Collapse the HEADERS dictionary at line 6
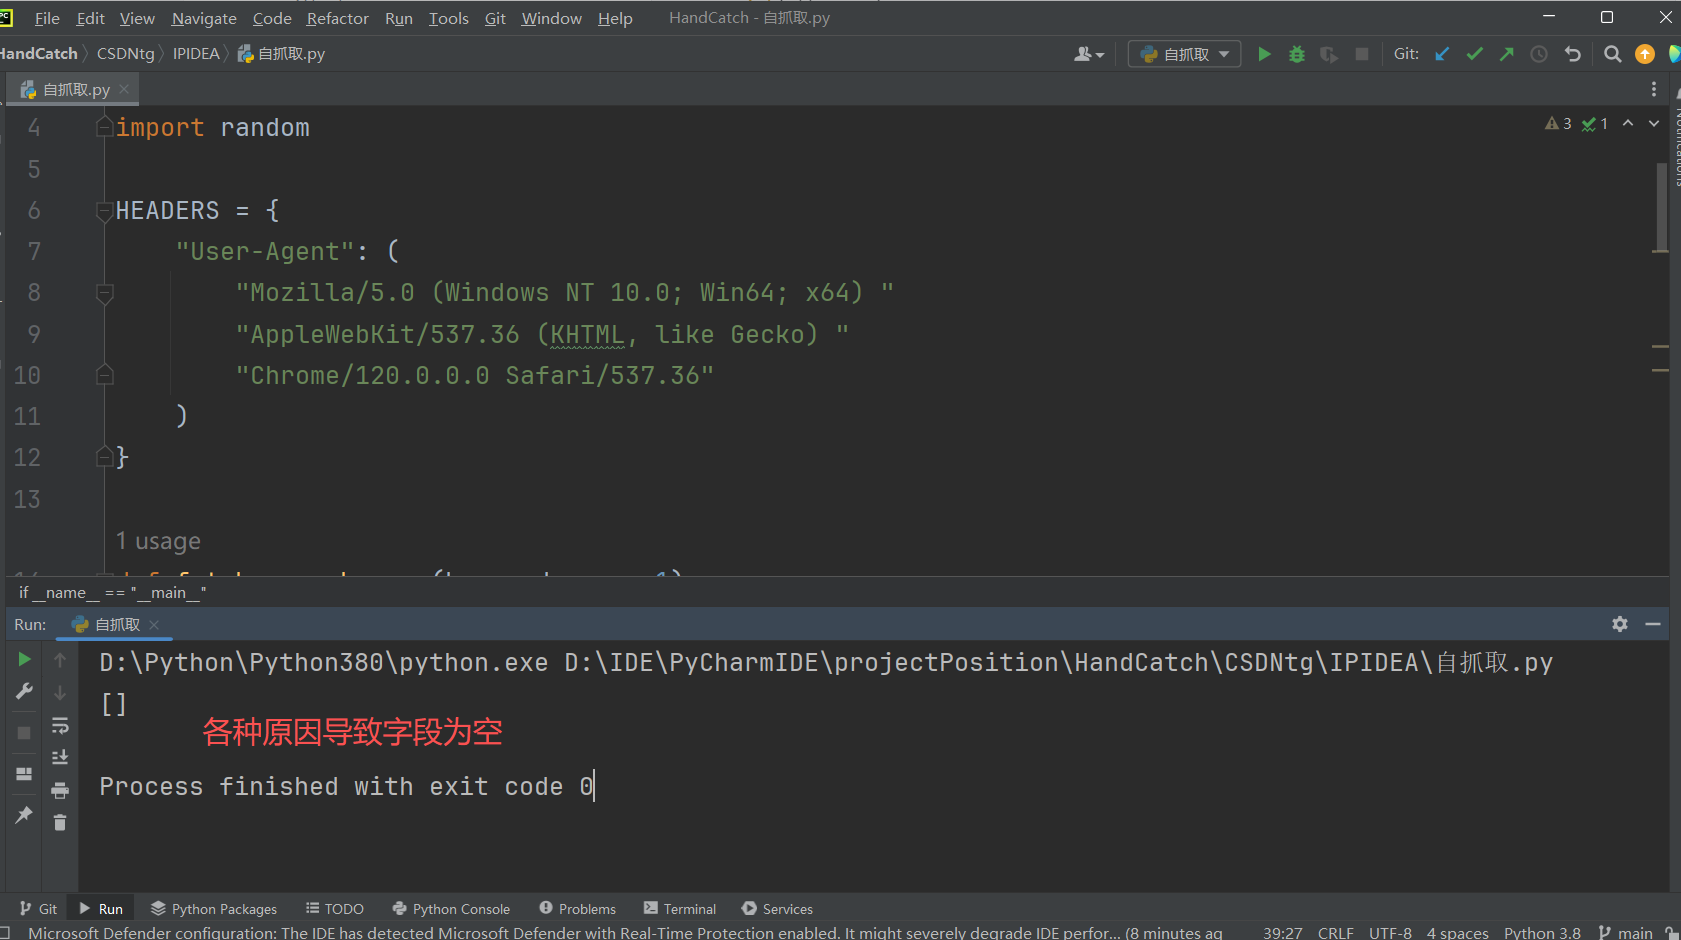Screen dimensions: 1681x940 click(104, 210)
